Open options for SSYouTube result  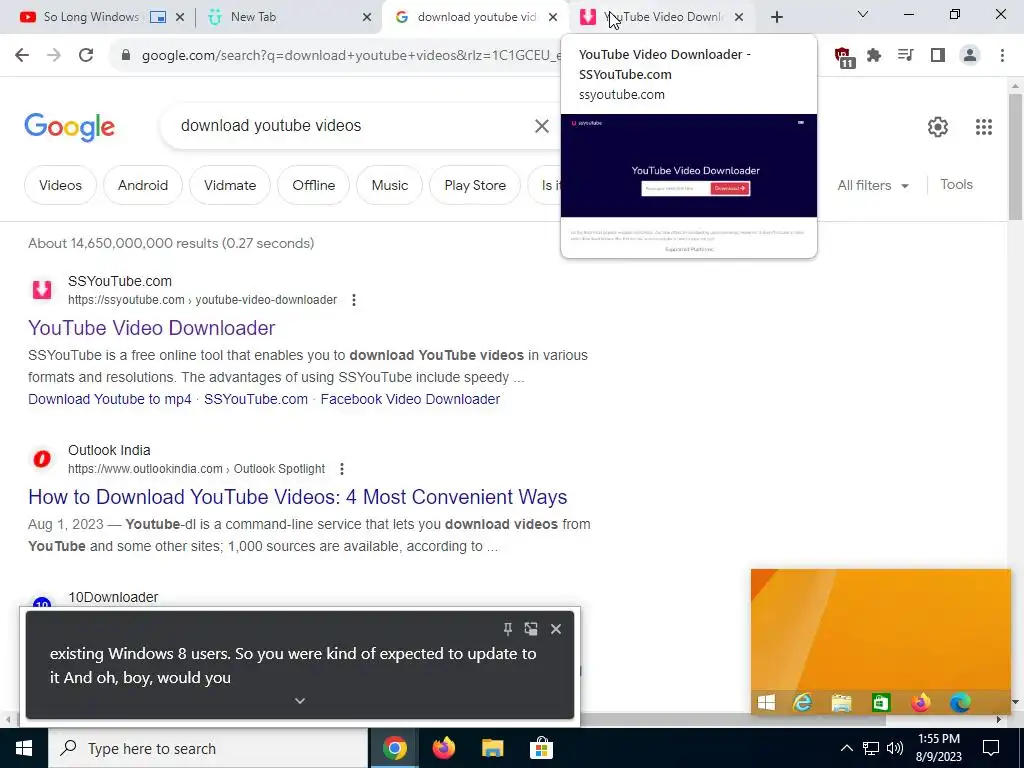tap(354, 300)
